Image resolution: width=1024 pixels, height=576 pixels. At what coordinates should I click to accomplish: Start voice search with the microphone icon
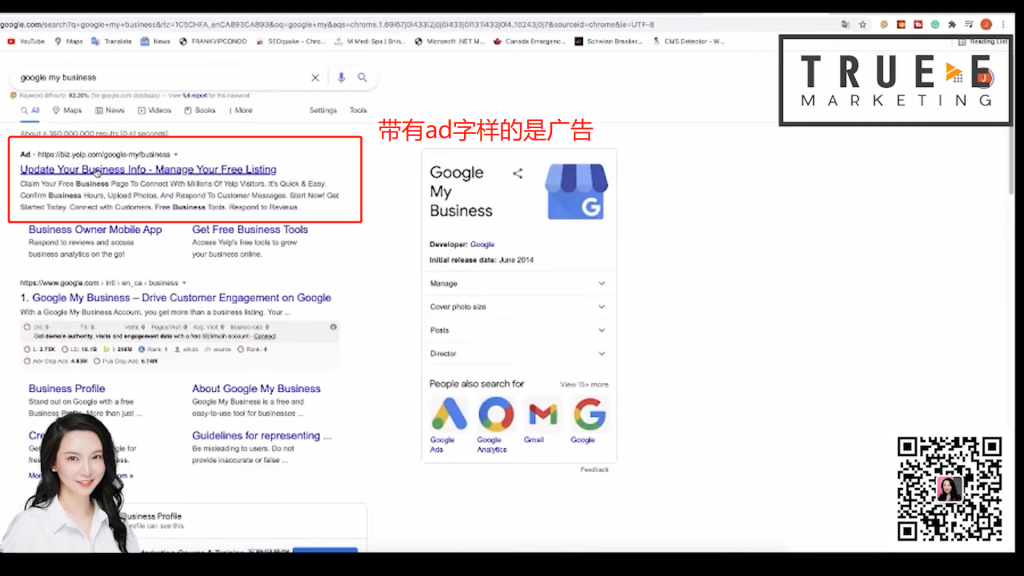[x=341, y=78]
